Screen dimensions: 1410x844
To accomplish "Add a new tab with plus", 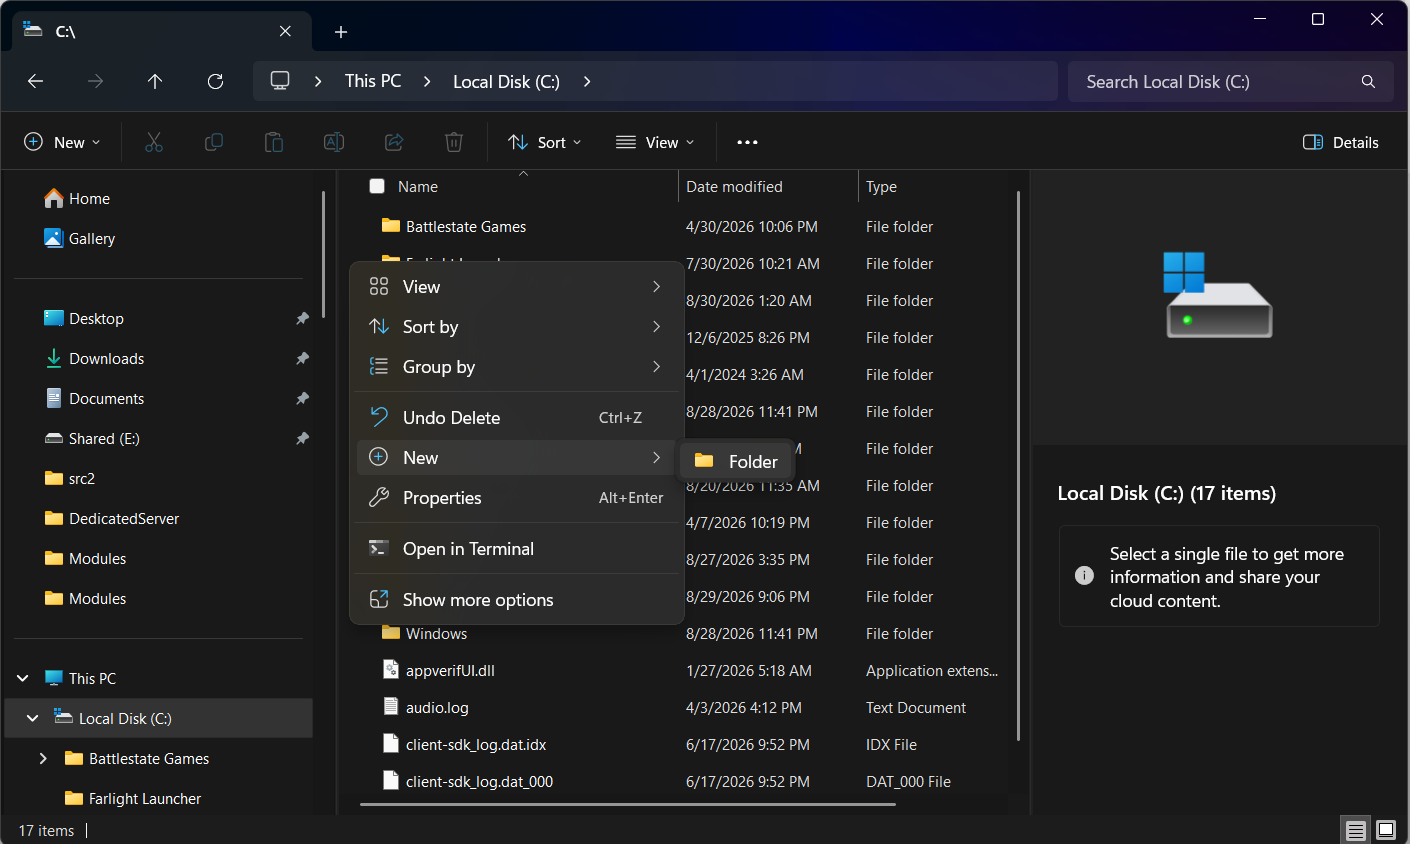I will point(341,32).
